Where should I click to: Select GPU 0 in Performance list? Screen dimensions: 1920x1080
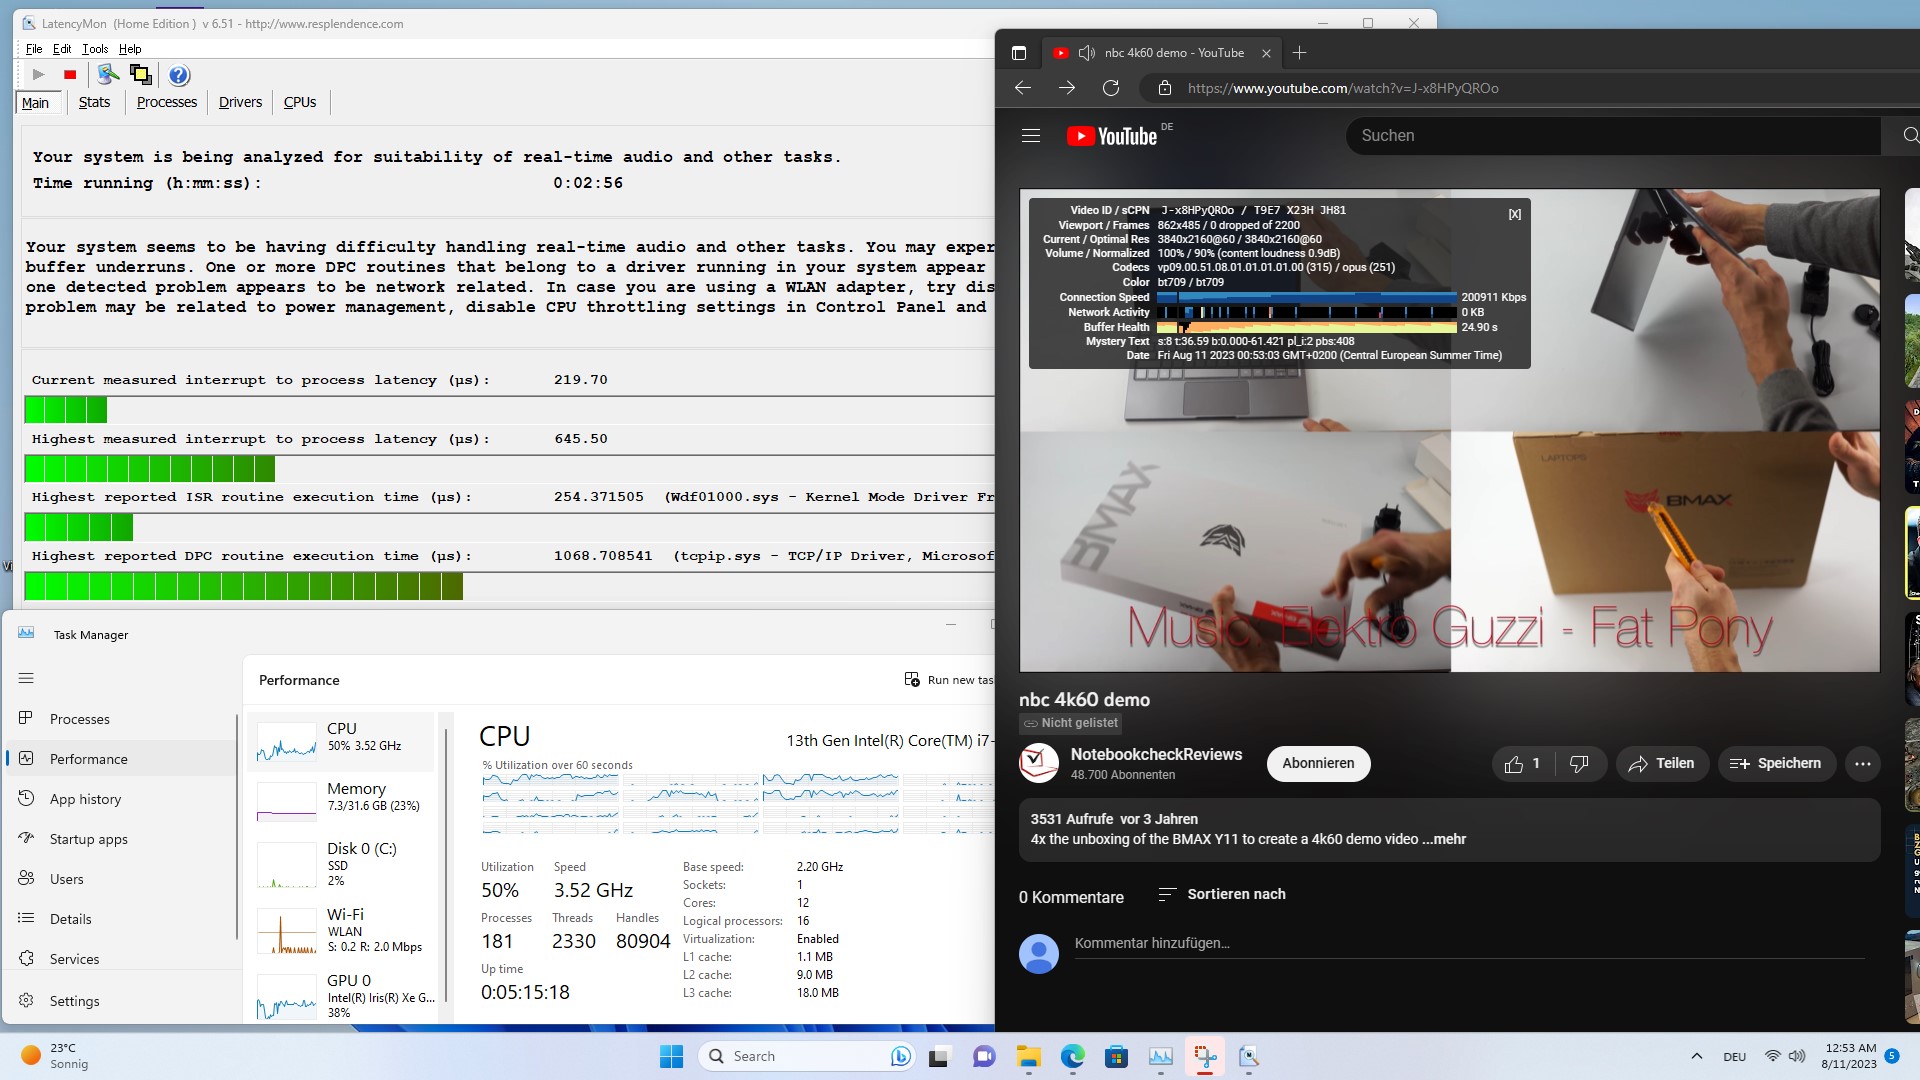342,996
